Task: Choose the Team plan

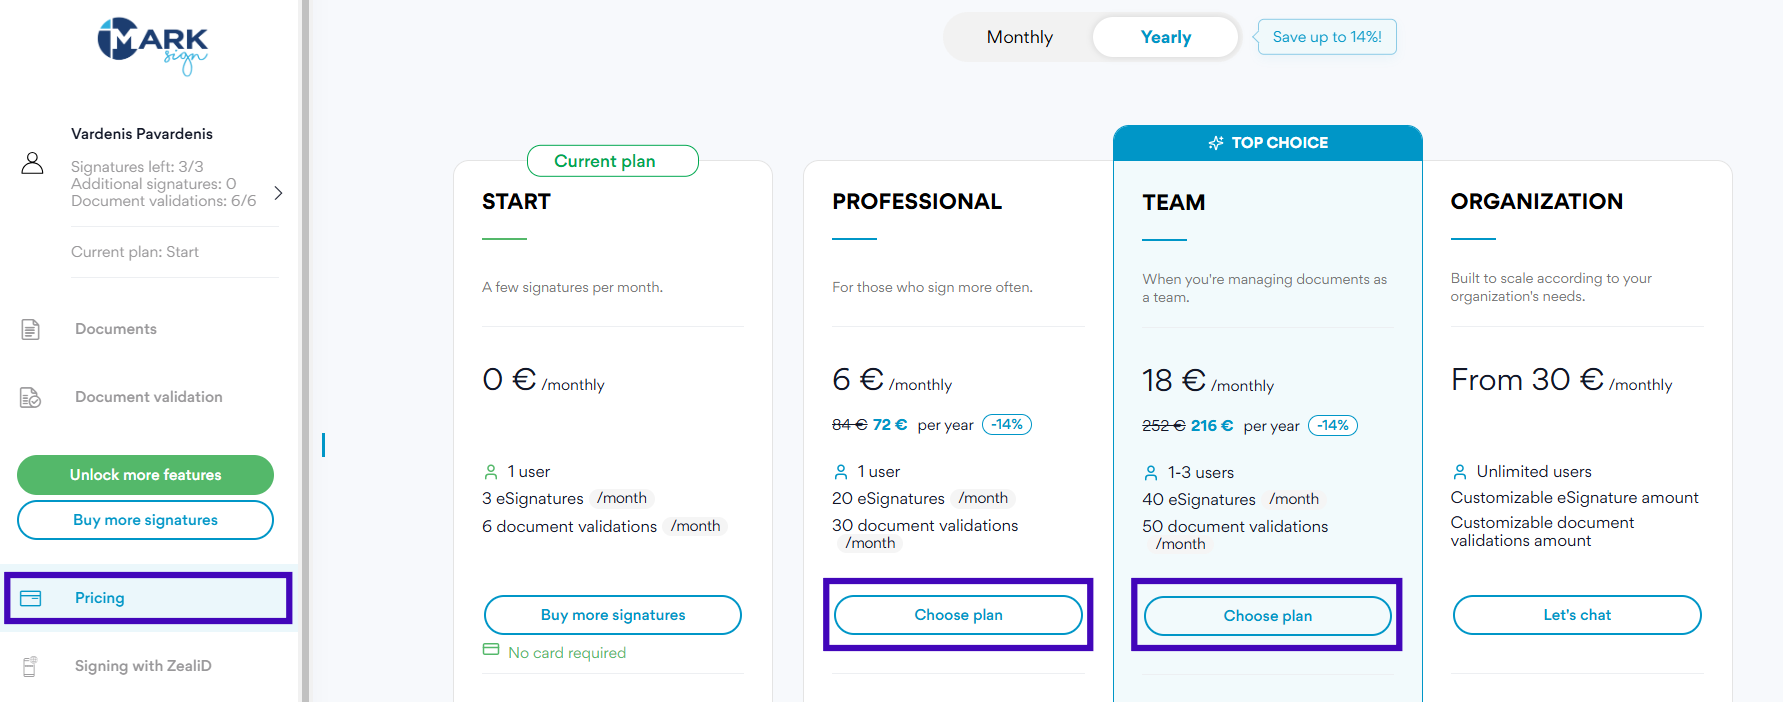Action: click(1267, 616)
